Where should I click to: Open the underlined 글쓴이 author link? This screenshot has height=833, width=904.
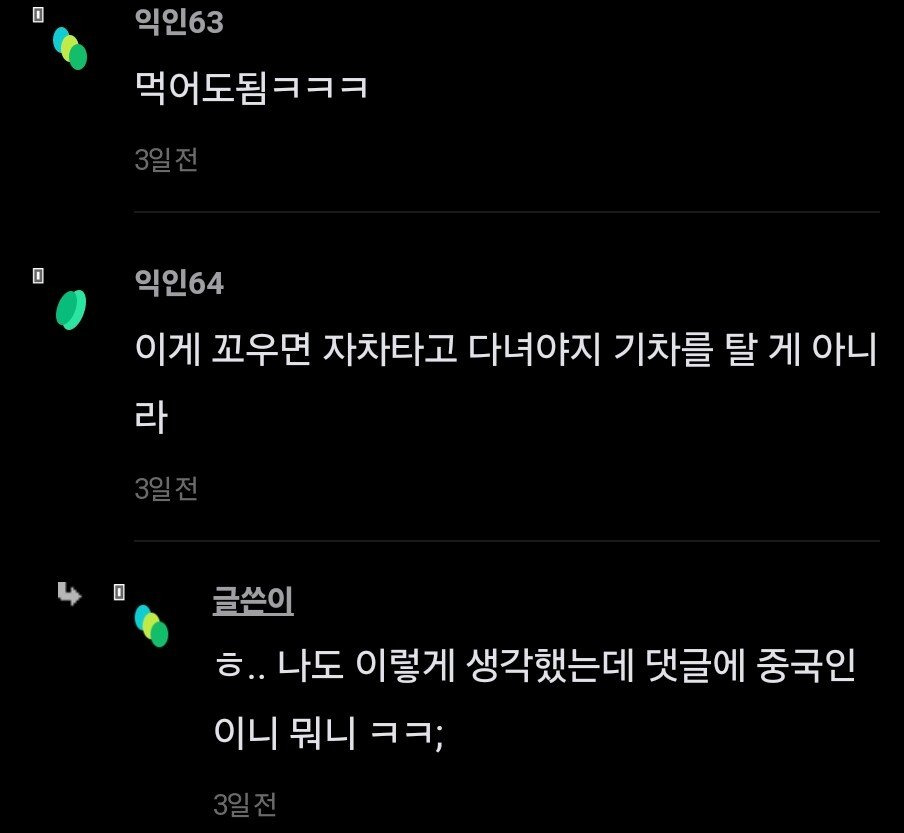(x=253, y=601)
